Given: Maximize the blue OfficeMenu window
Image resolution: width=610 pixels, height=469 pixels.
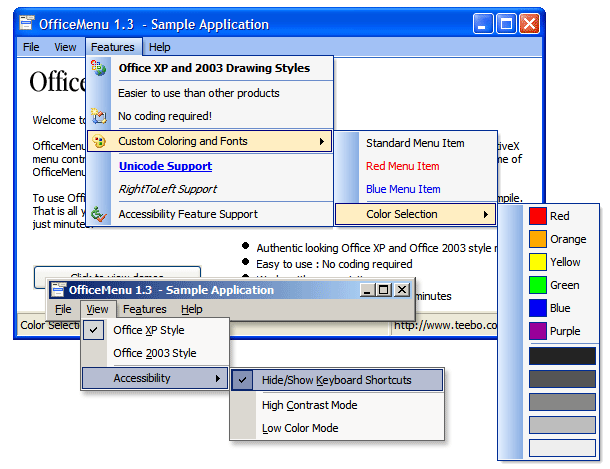Looking at the screenshot, I should point(506,24).
